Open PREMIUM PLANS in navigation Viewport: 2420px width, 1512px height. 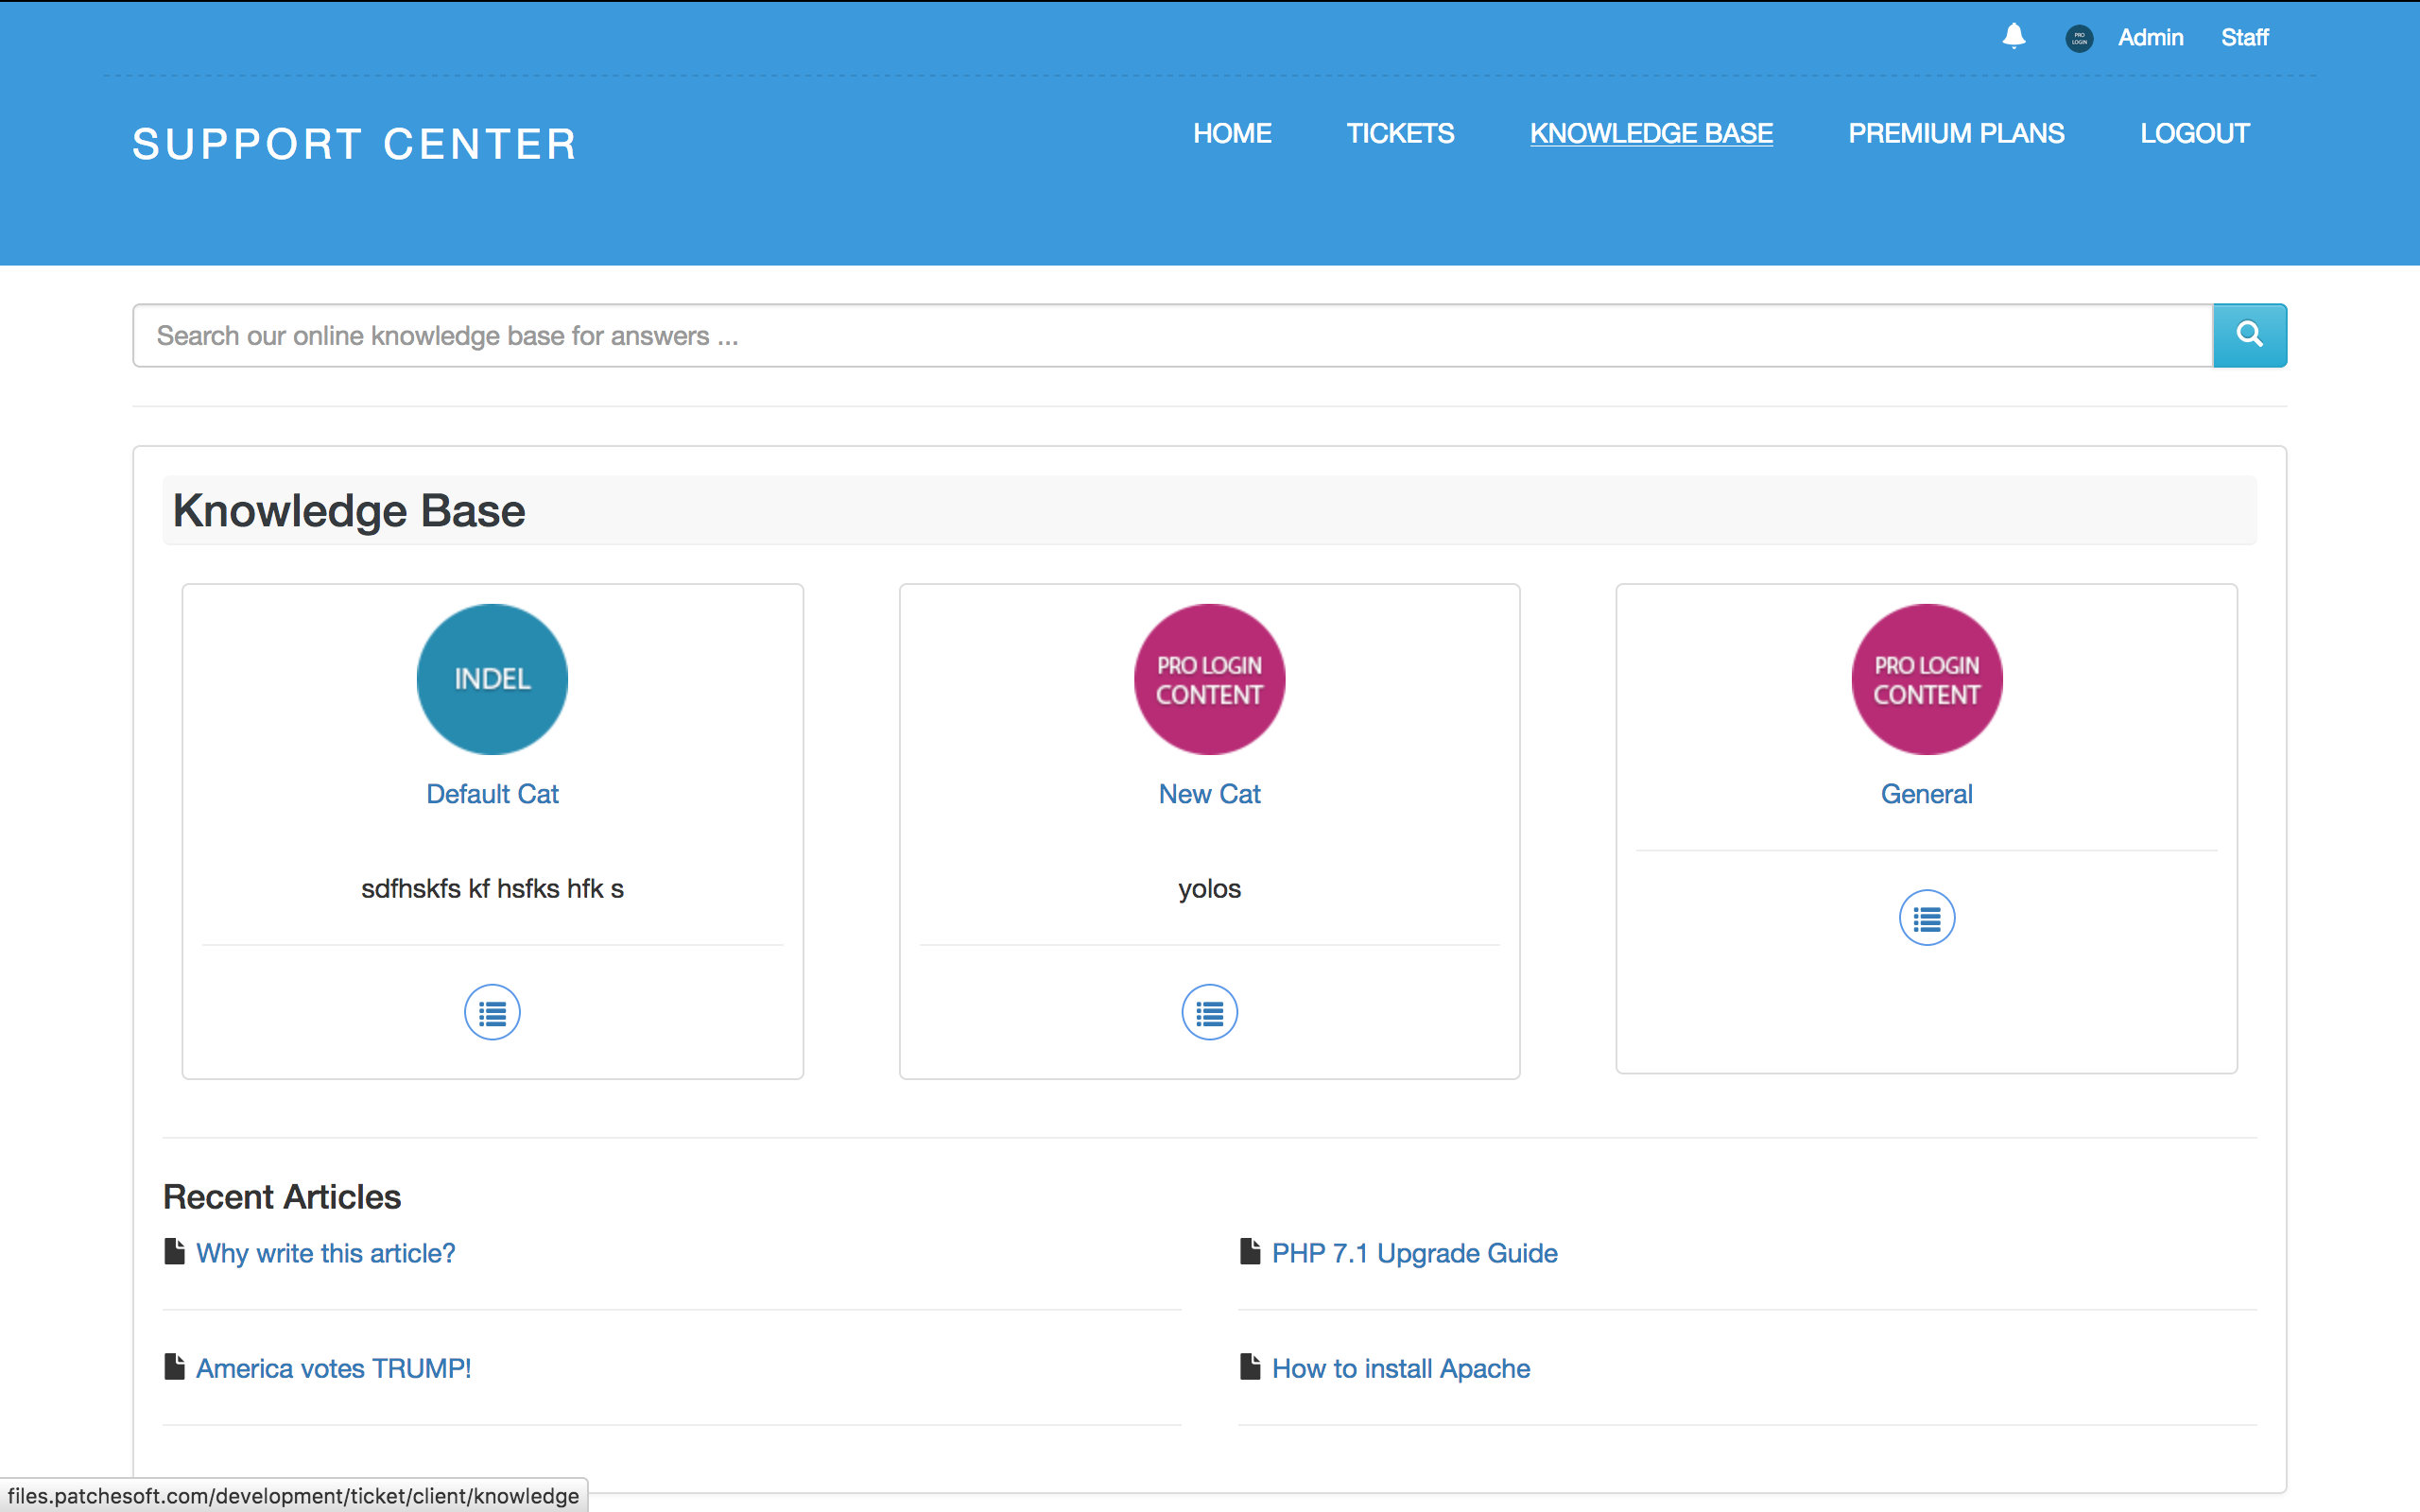point(1956,133)
